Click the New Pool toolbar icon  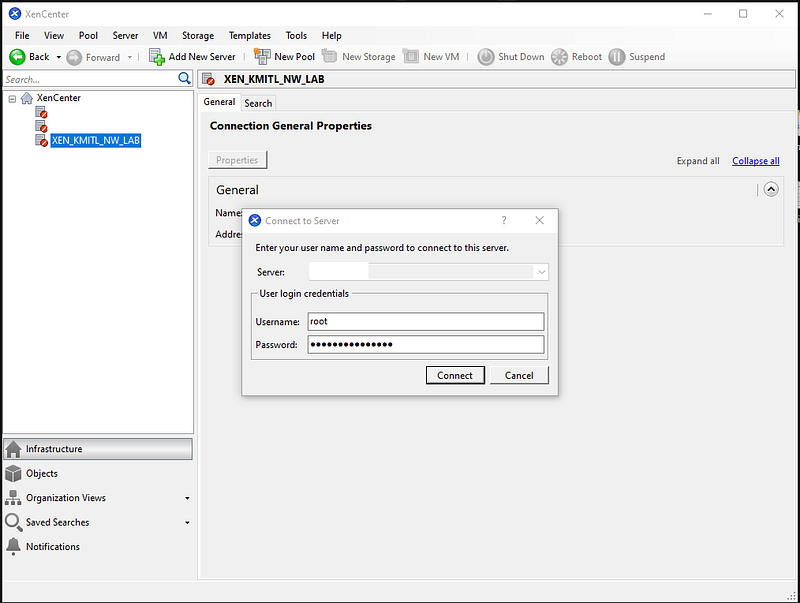coord(262,57)
